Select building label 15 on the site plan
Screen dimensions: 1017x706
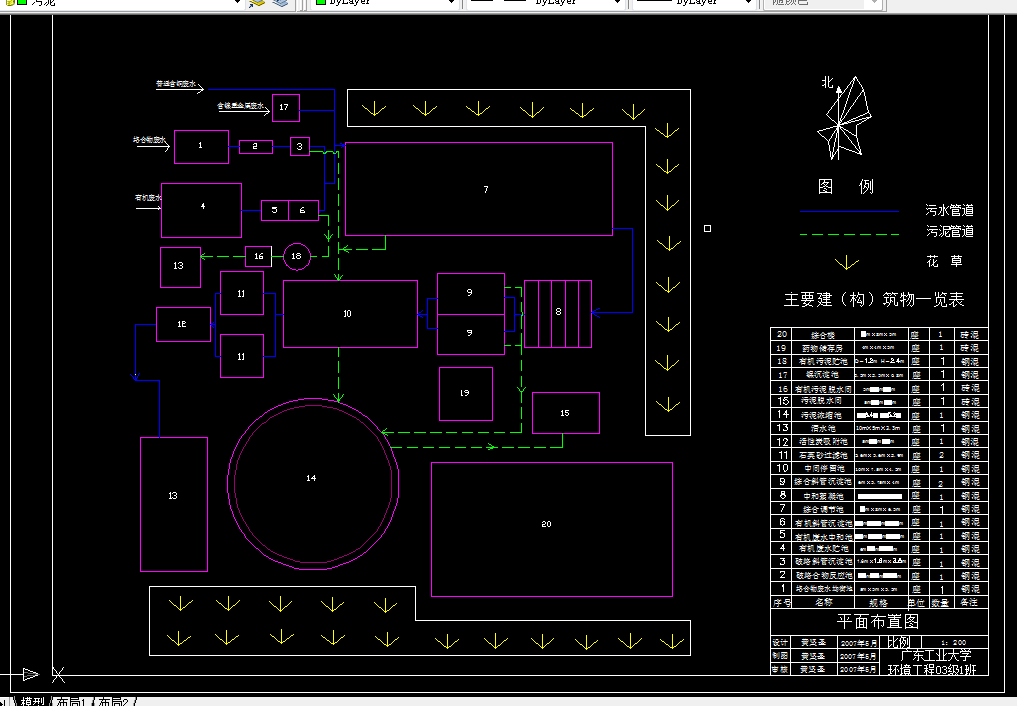pos(565,413)
